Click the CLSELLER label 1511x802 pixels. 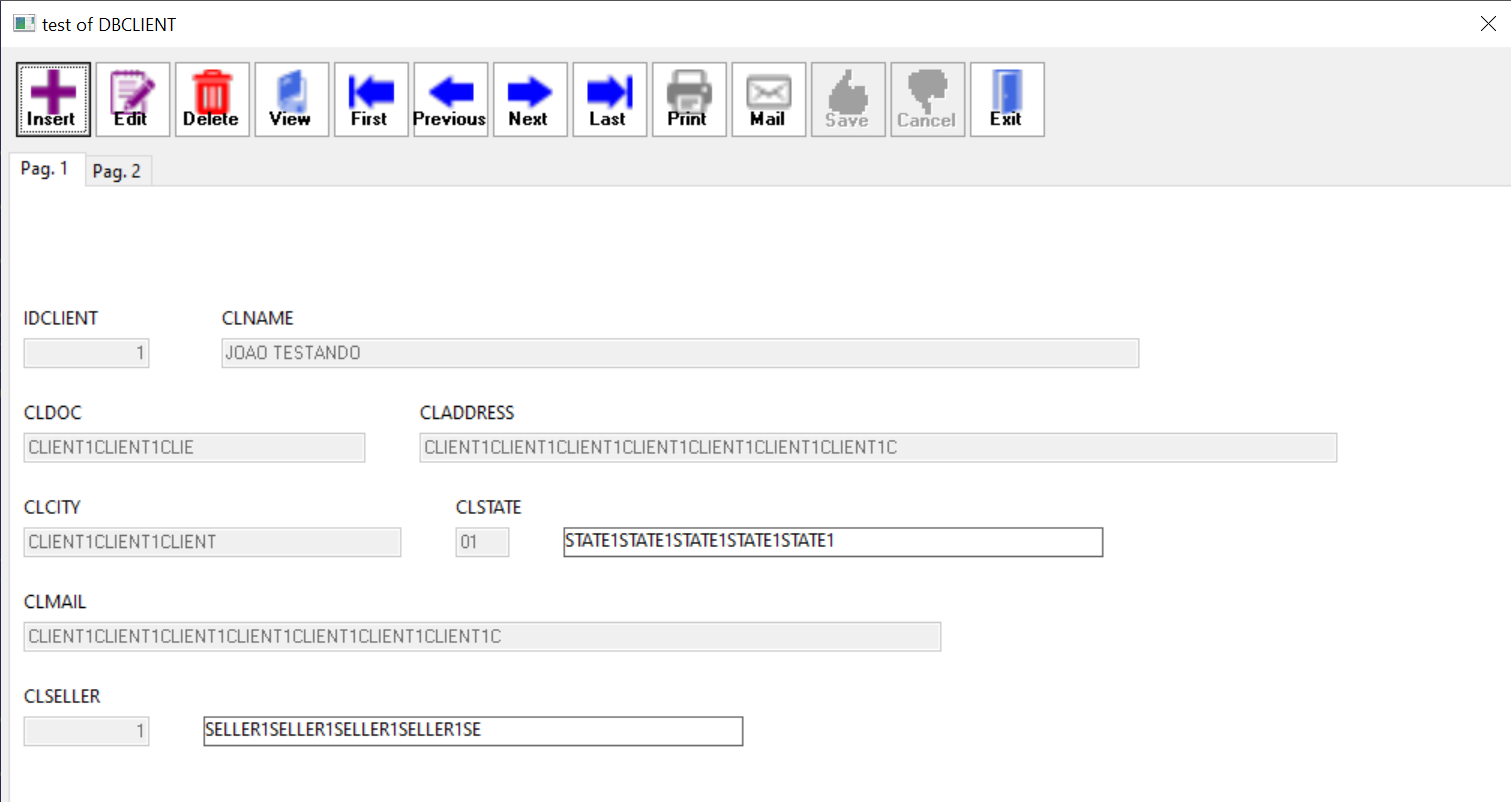click(62, 696)
